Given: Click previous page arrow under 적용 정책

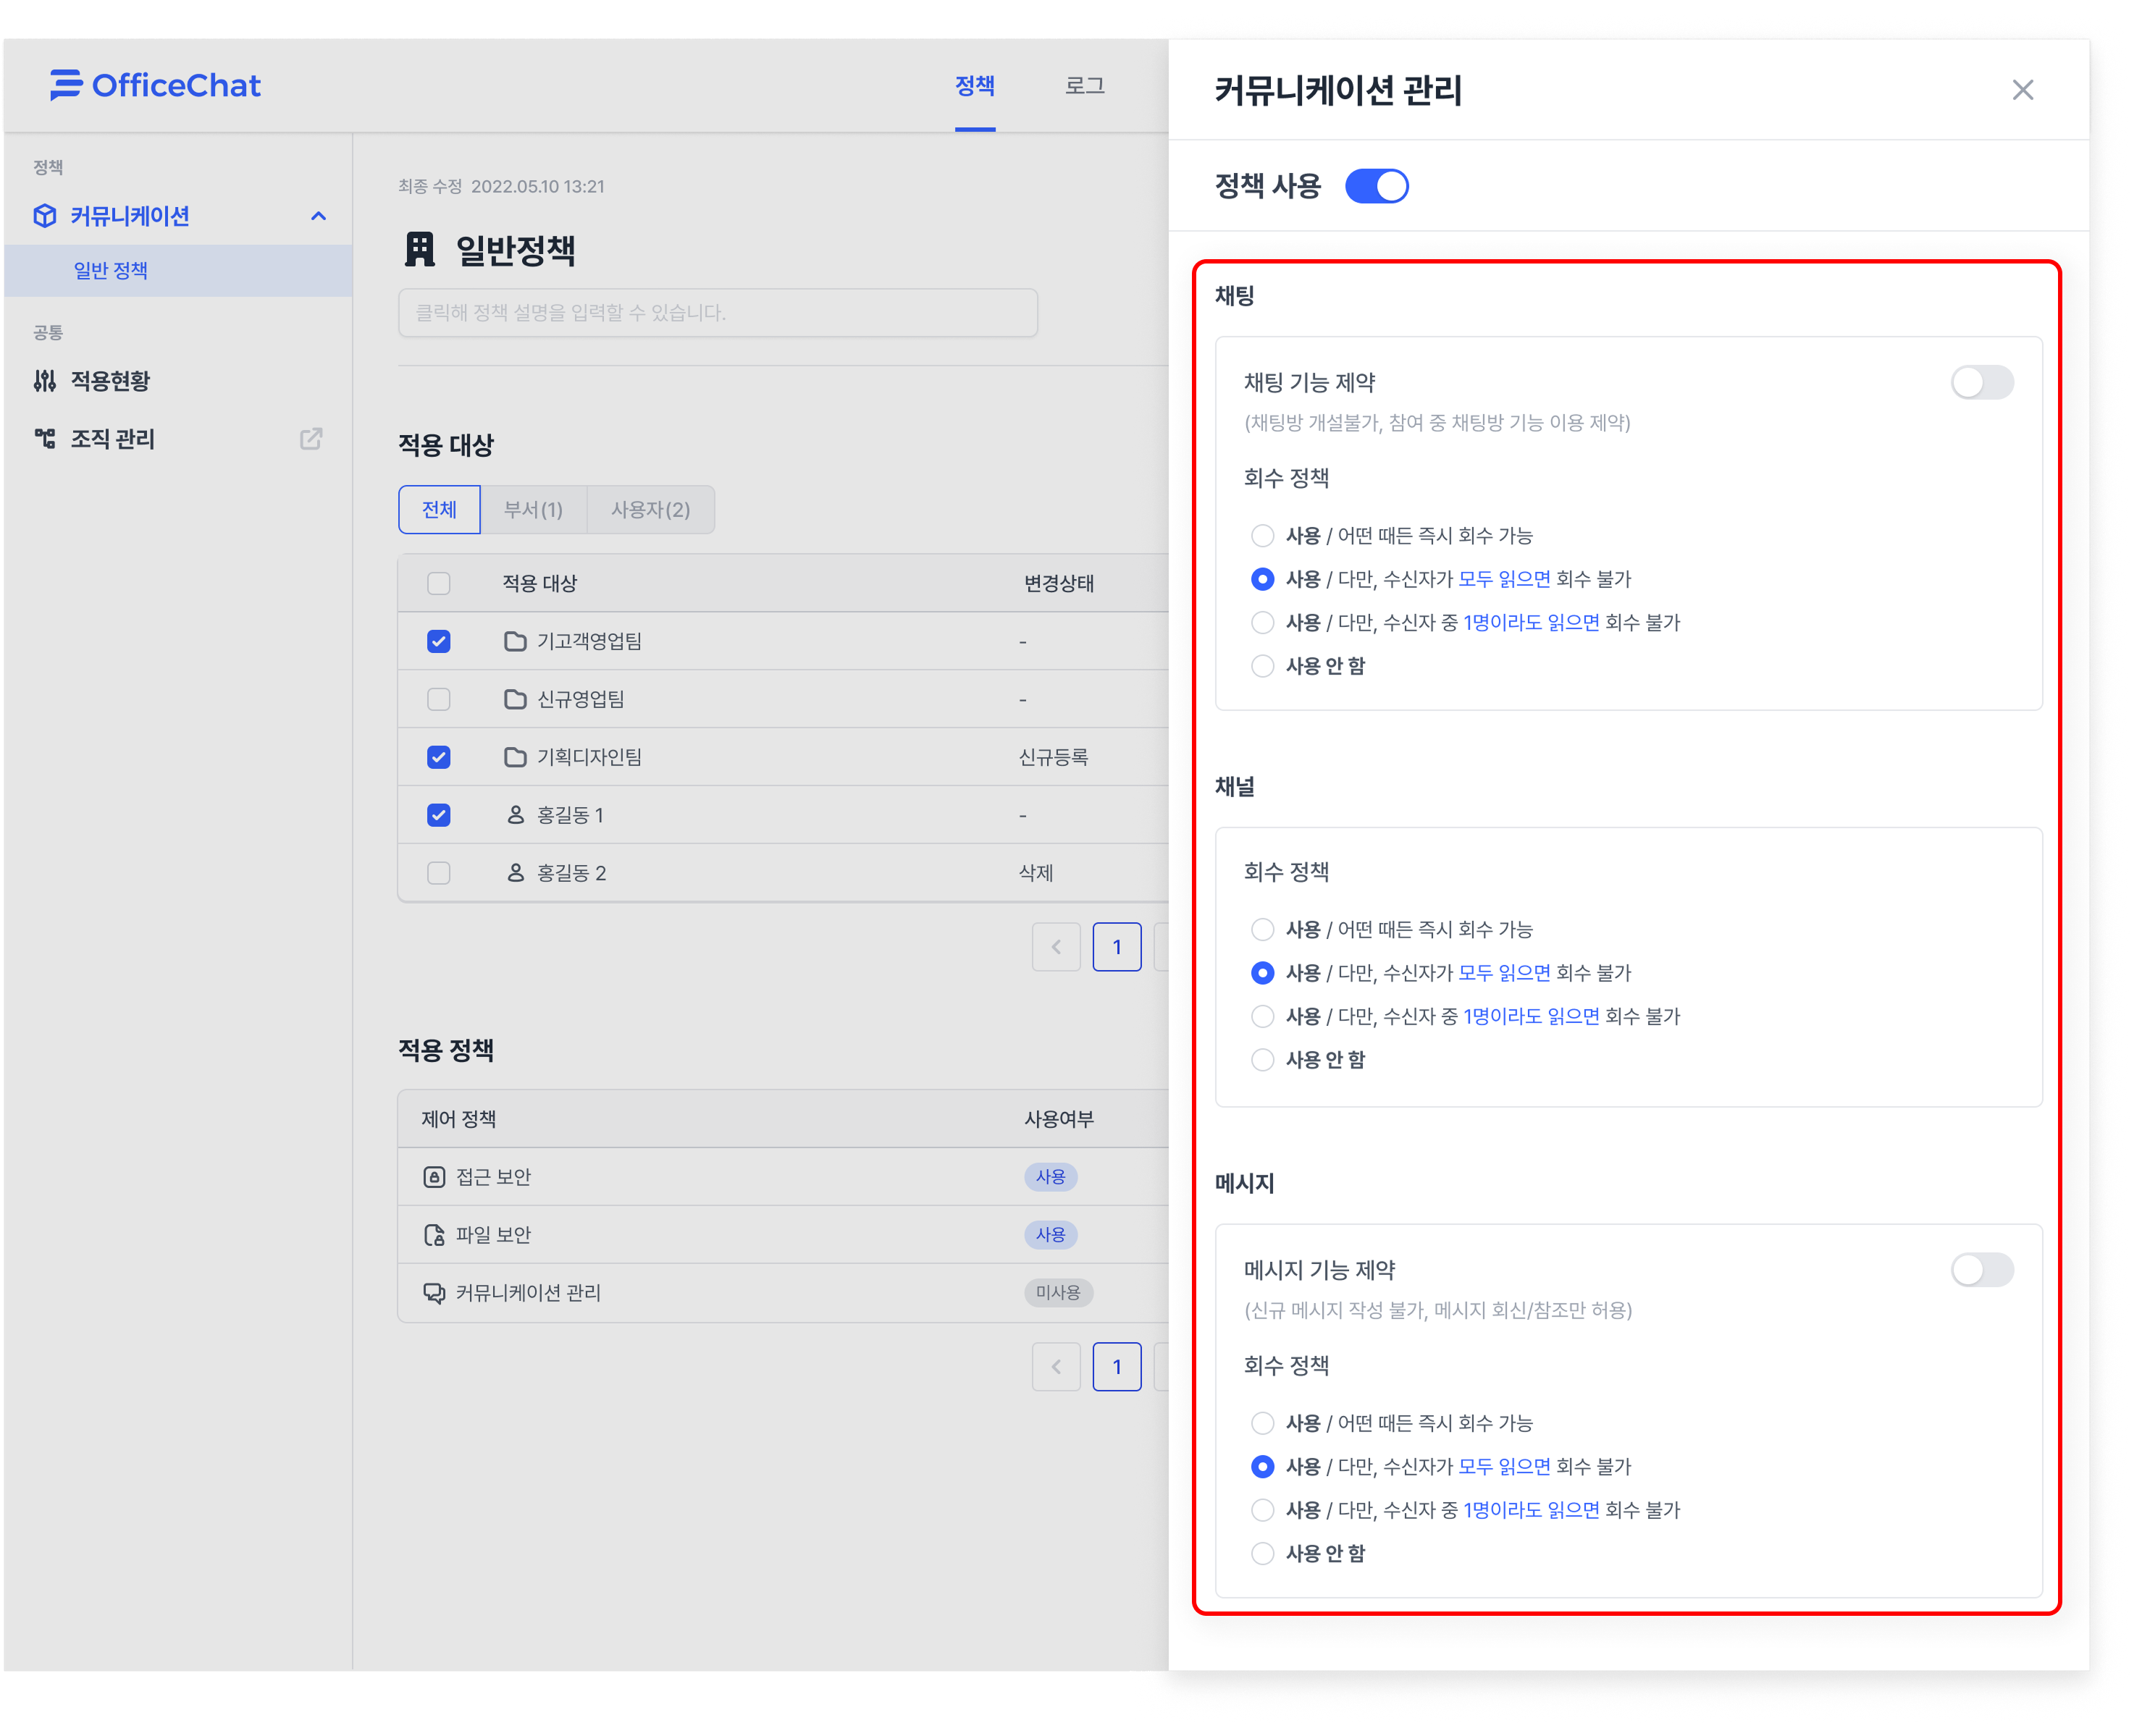Looking at the screenshot, I should (x=1056, y=1367).
